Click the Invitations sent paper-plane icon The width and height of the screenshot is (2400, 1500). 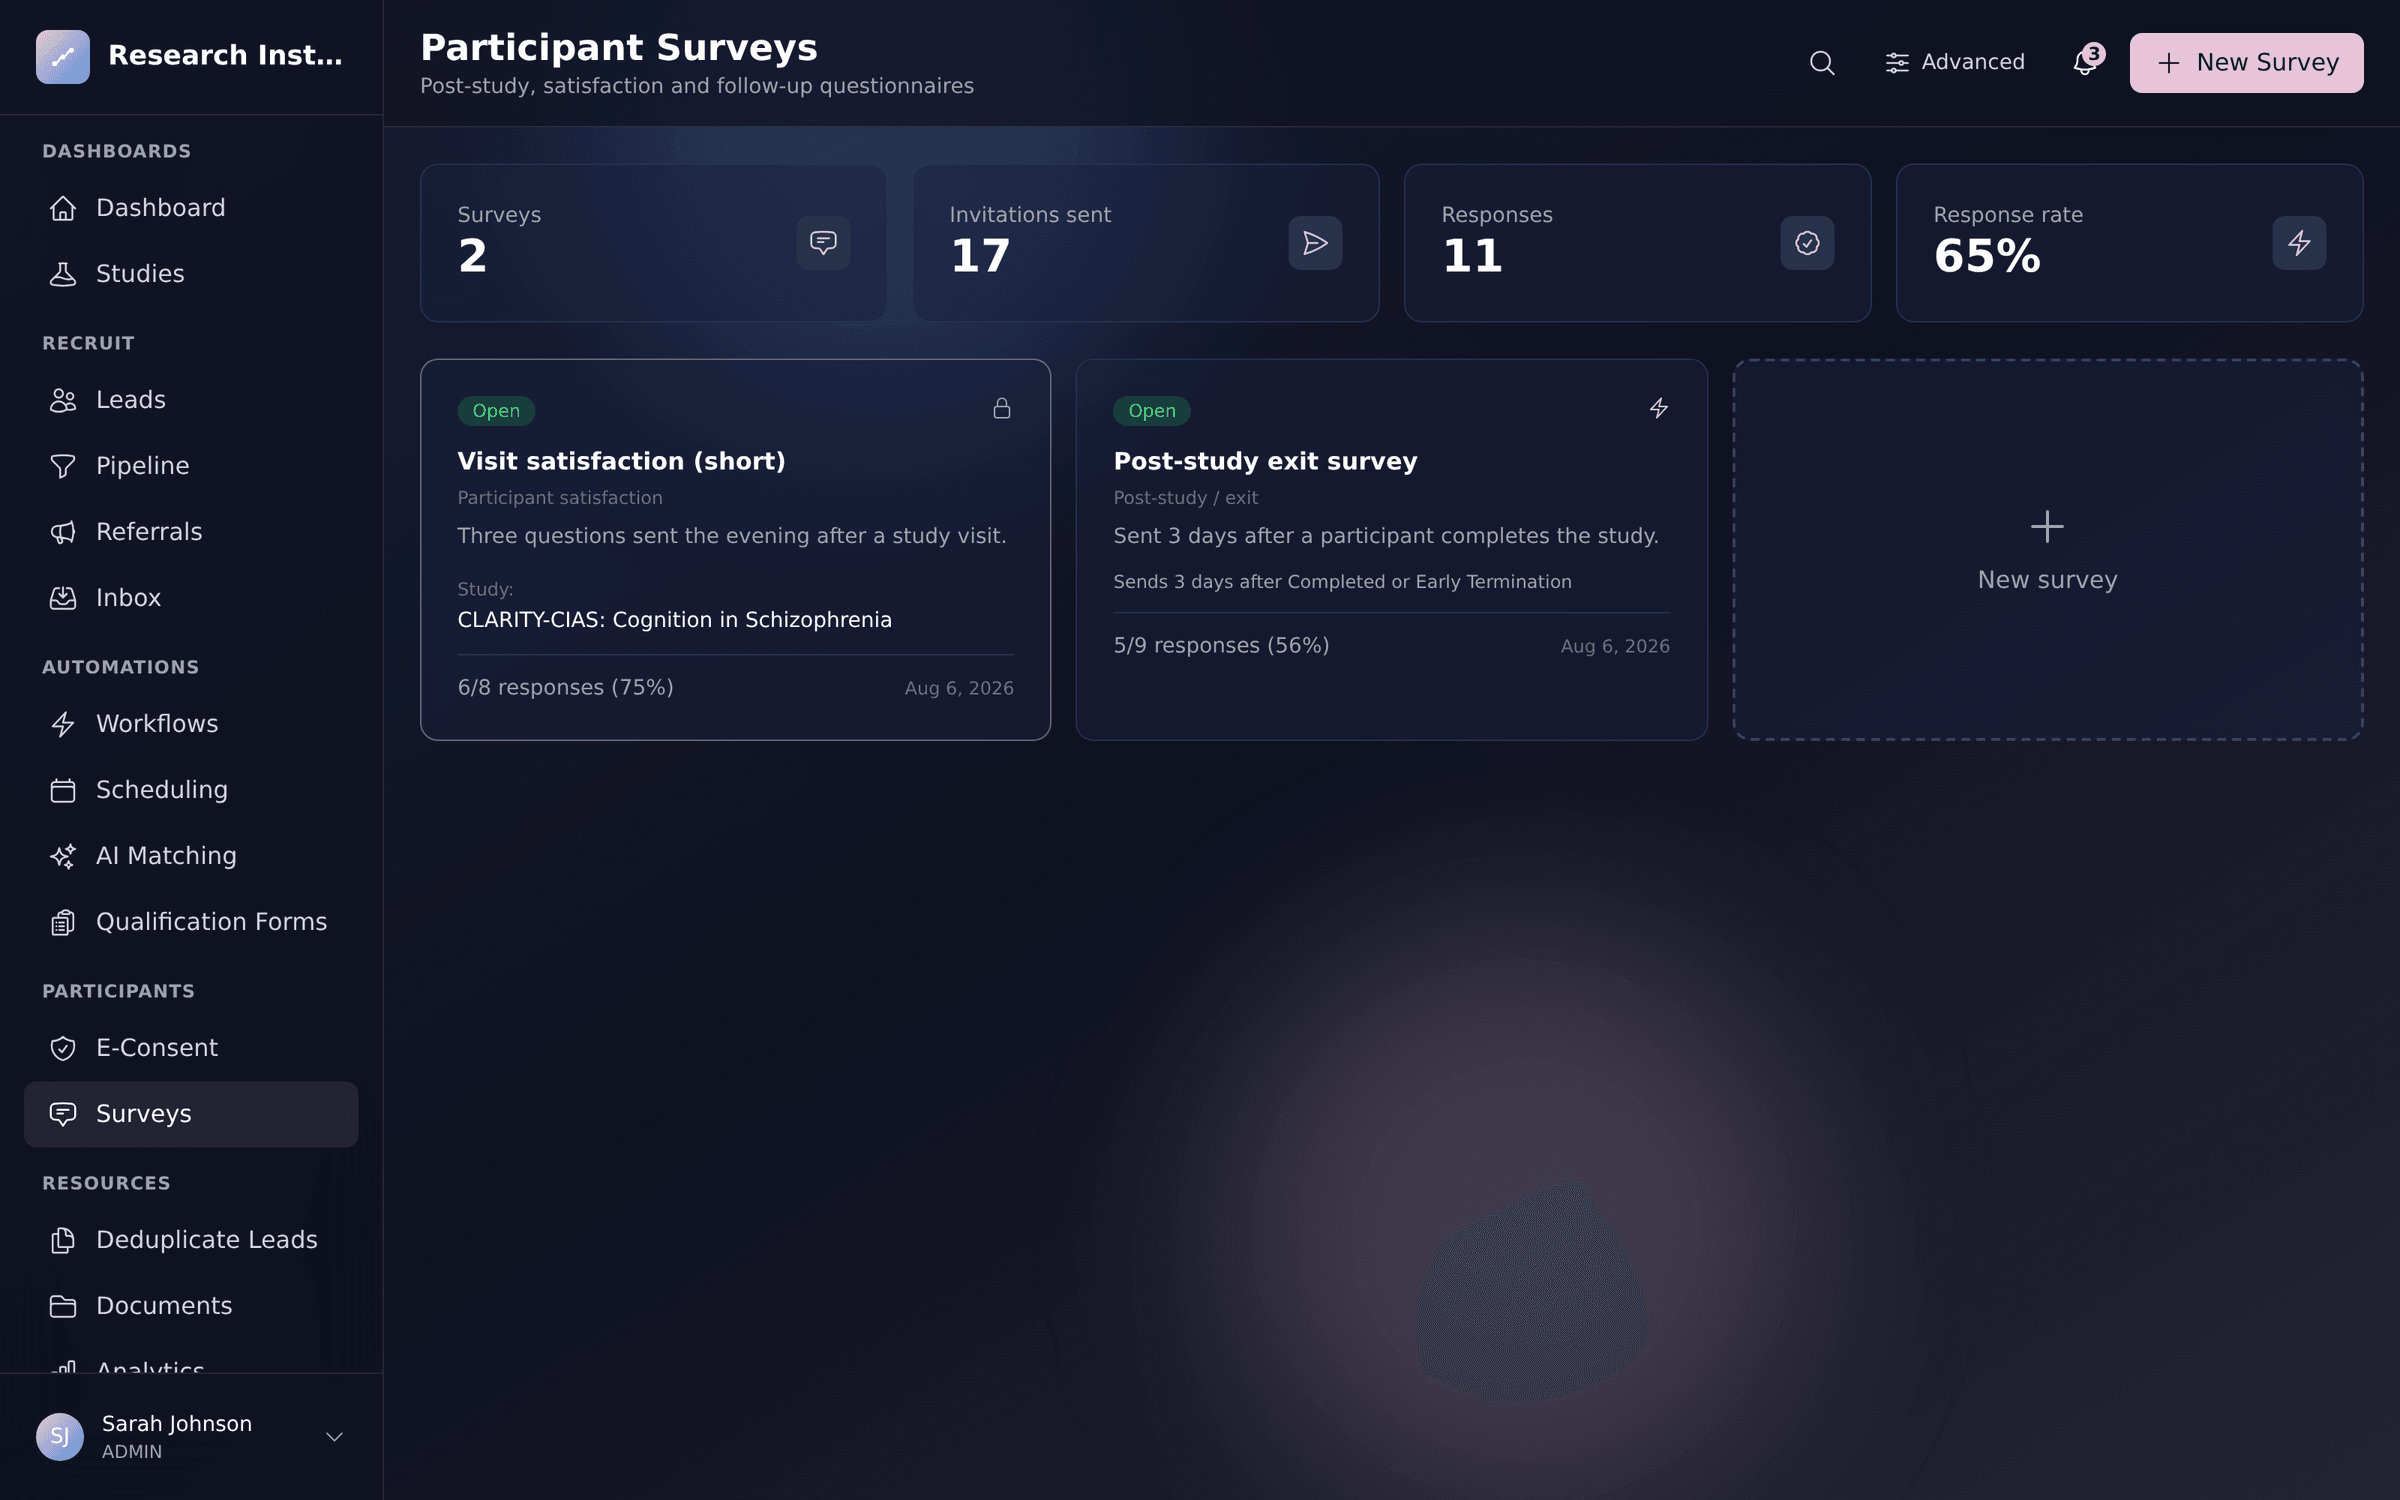pos(1315,243)
